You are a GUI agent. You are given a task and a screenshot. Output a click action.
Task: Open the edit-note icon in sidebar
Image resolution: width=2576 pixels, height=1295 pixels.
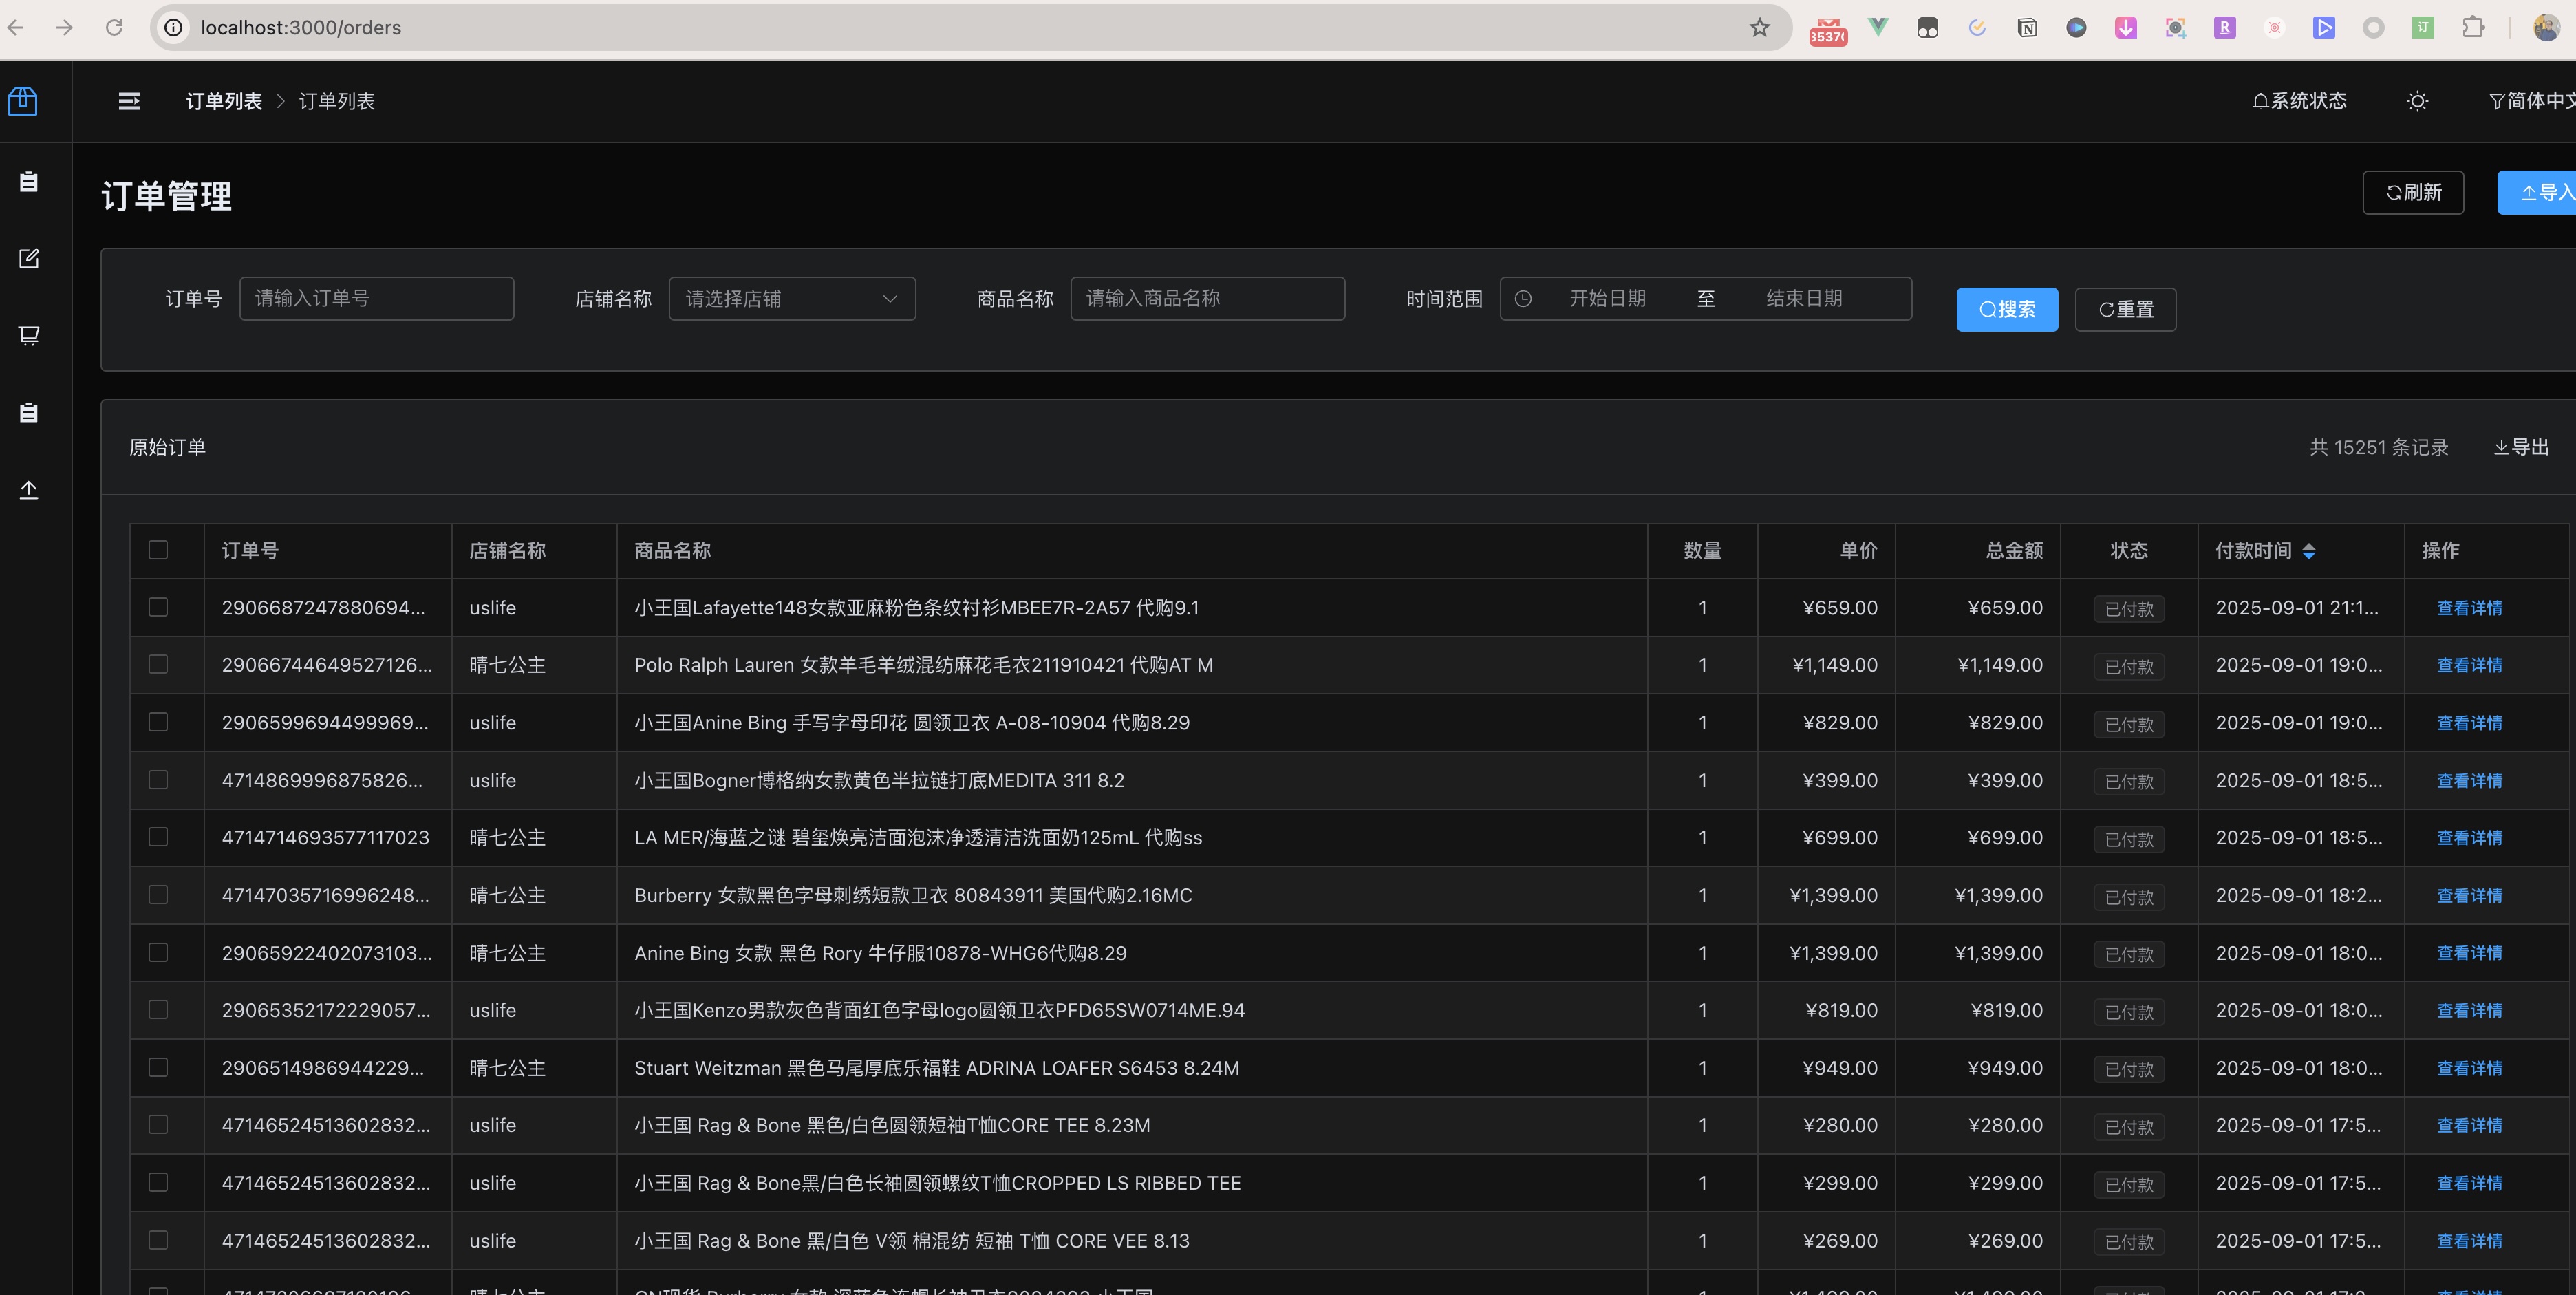tap(29, 259)
